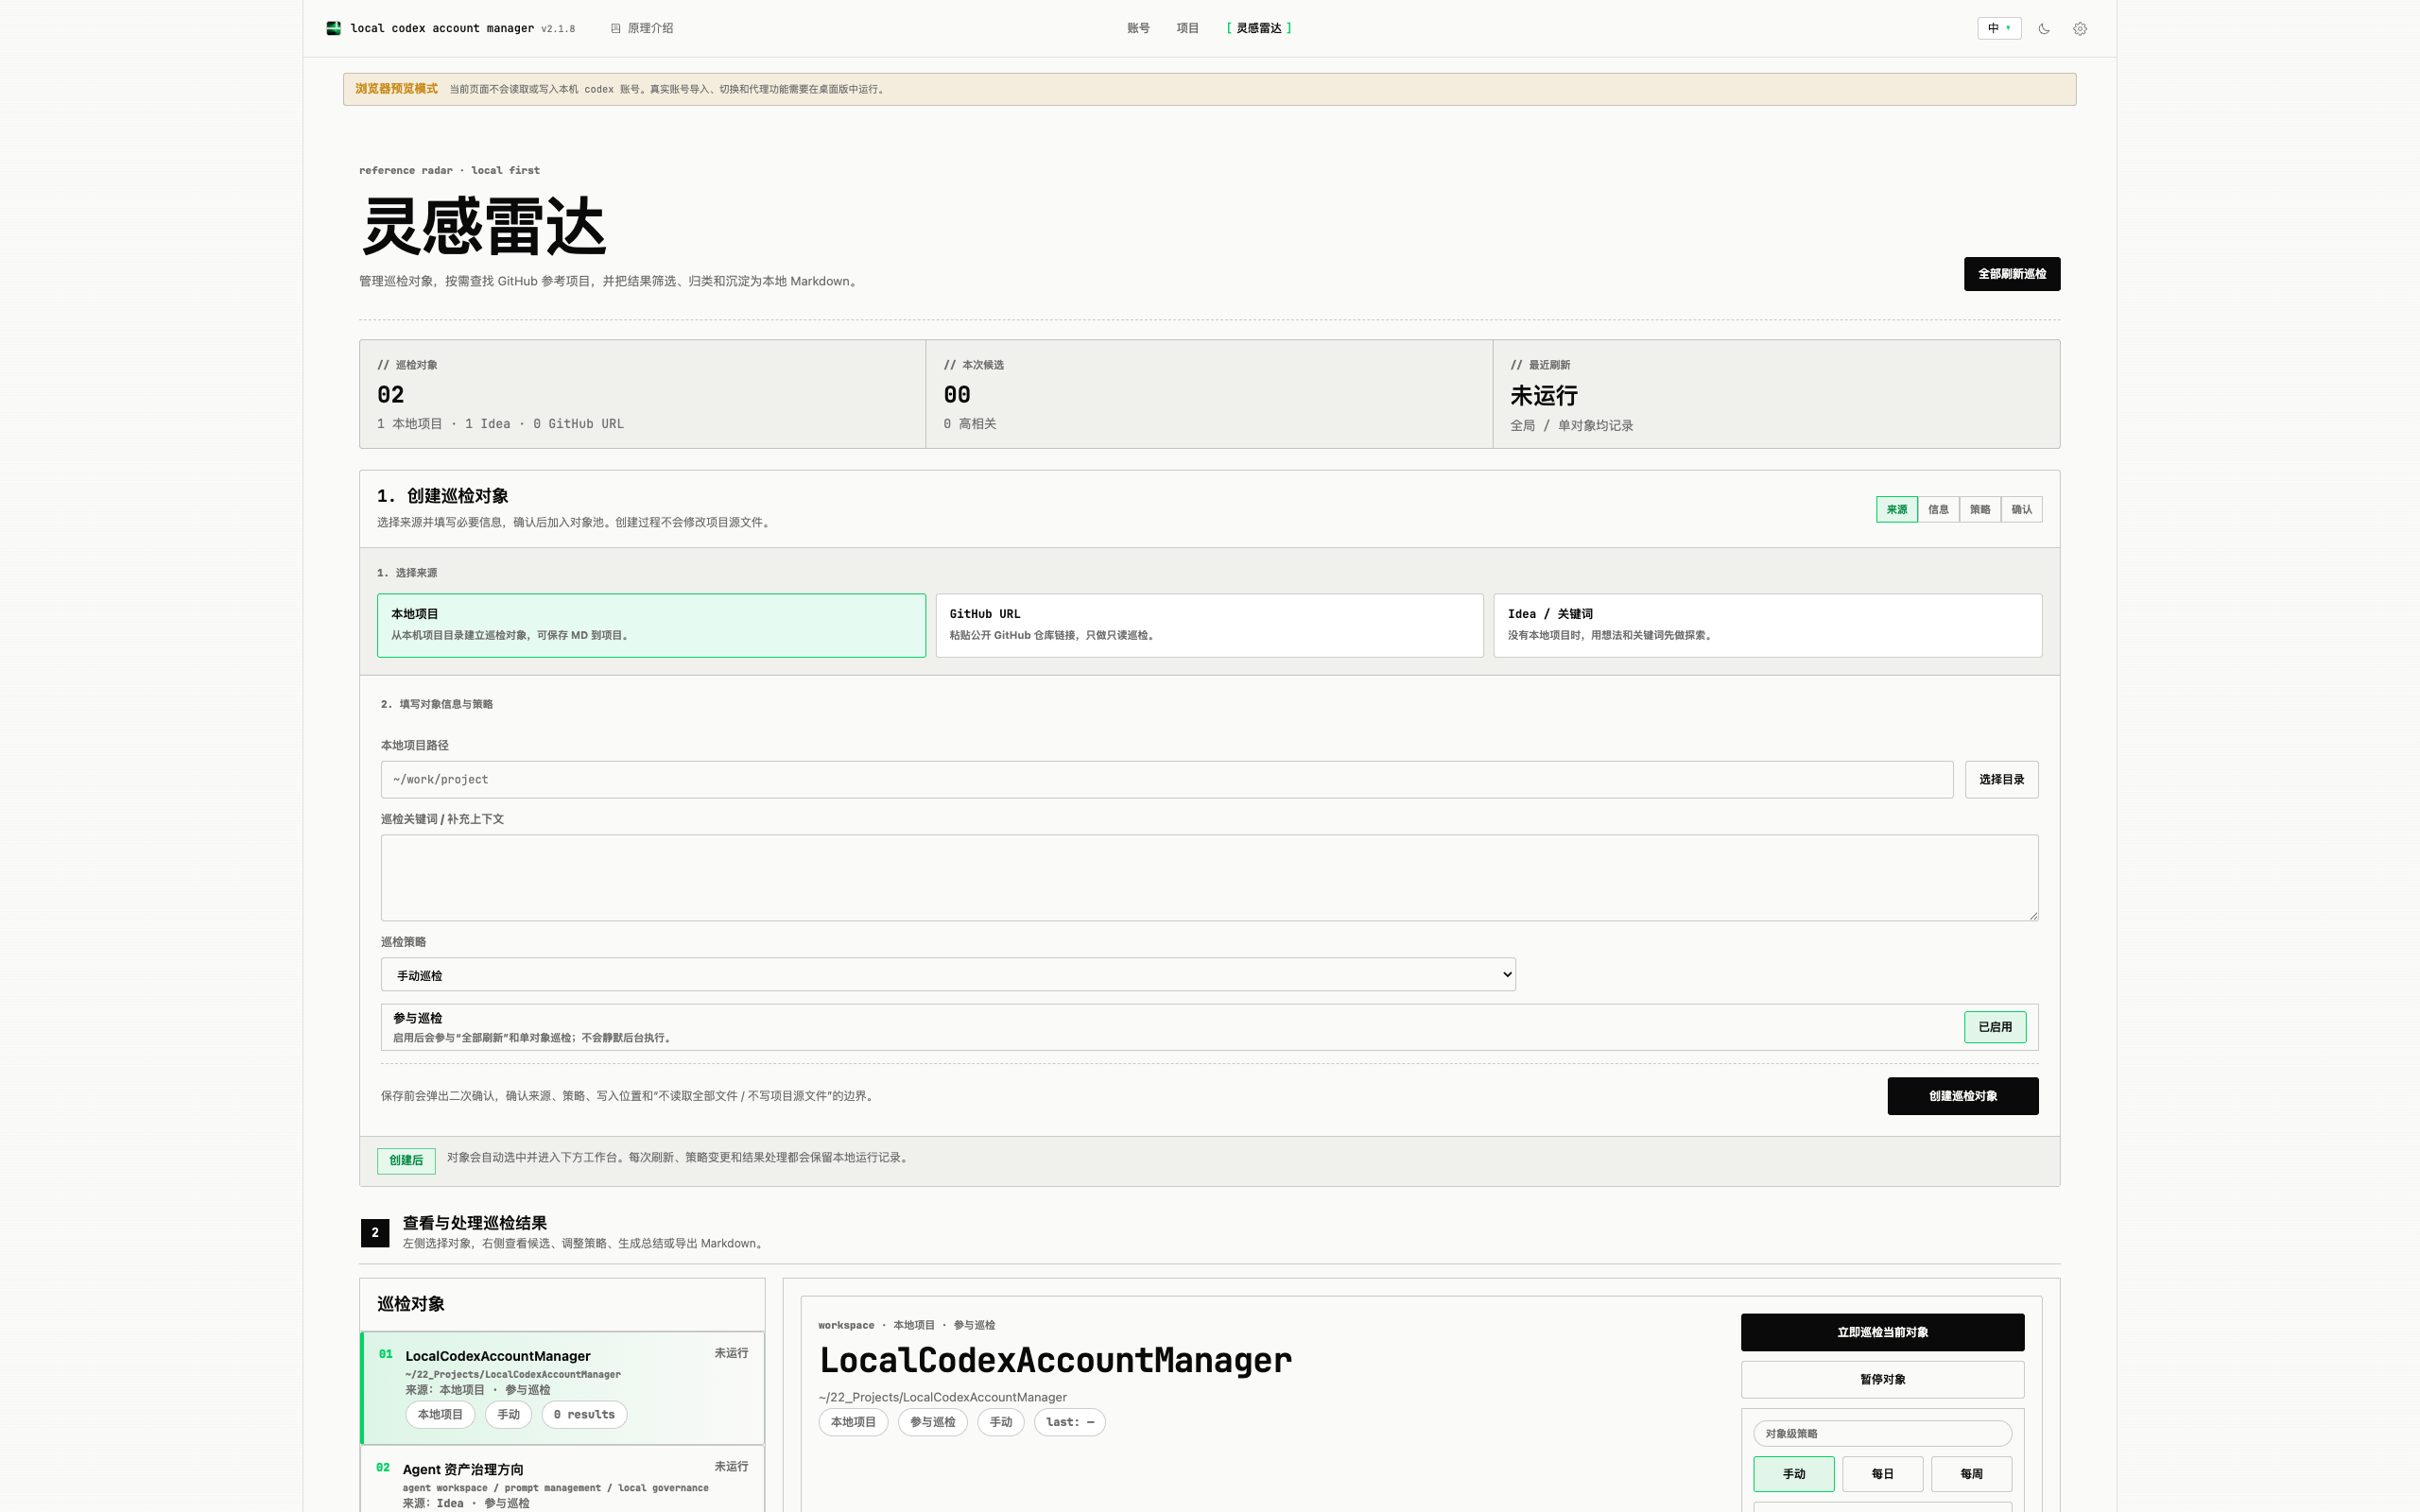This screenshot has height=1512, width=2420.
Task: Choose GitHub URL source card
Action: point(1209,625)
